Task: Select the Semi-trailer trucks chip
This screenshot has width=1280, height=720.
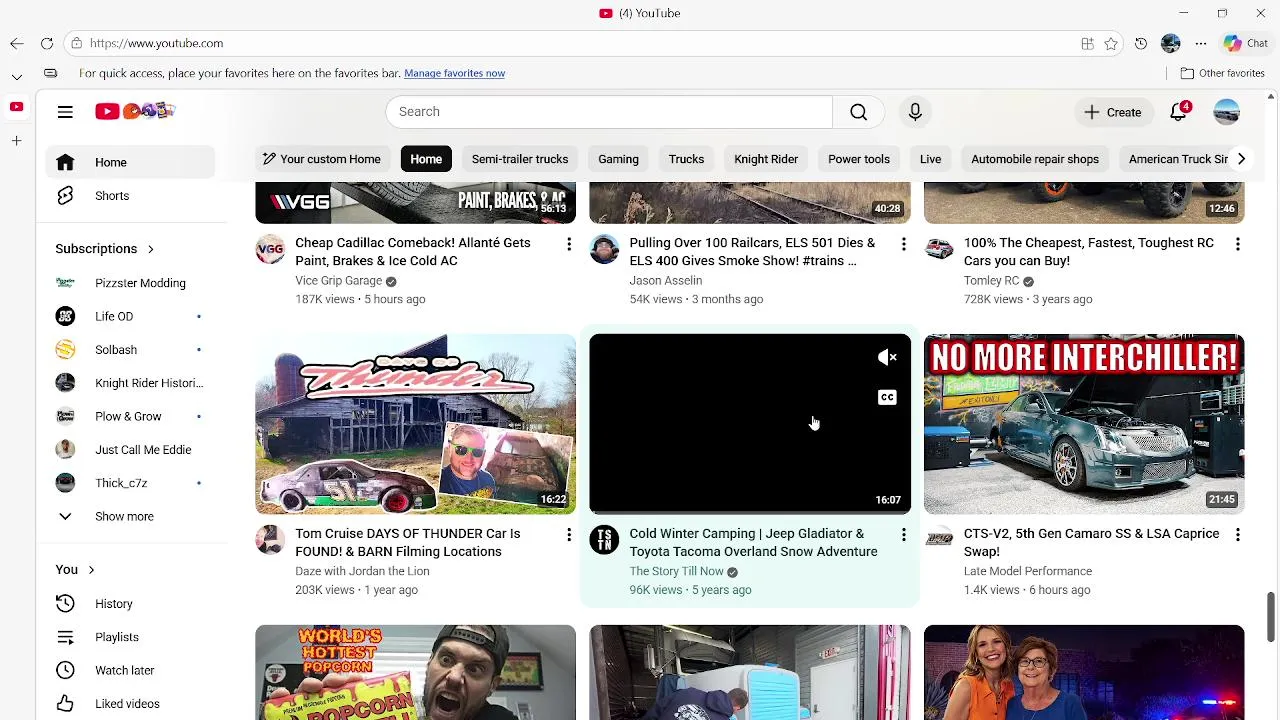Action: (520, 159)
